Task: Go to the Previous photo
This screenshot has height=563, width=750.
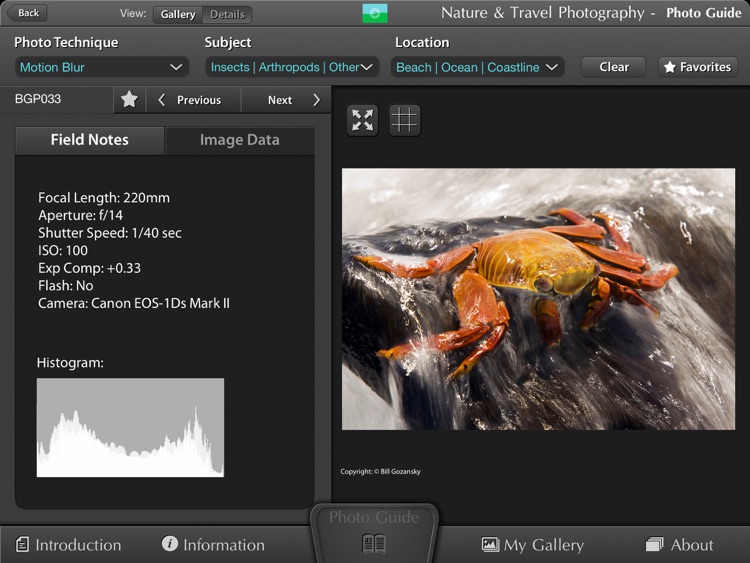Action: click(x=193, y=100)
